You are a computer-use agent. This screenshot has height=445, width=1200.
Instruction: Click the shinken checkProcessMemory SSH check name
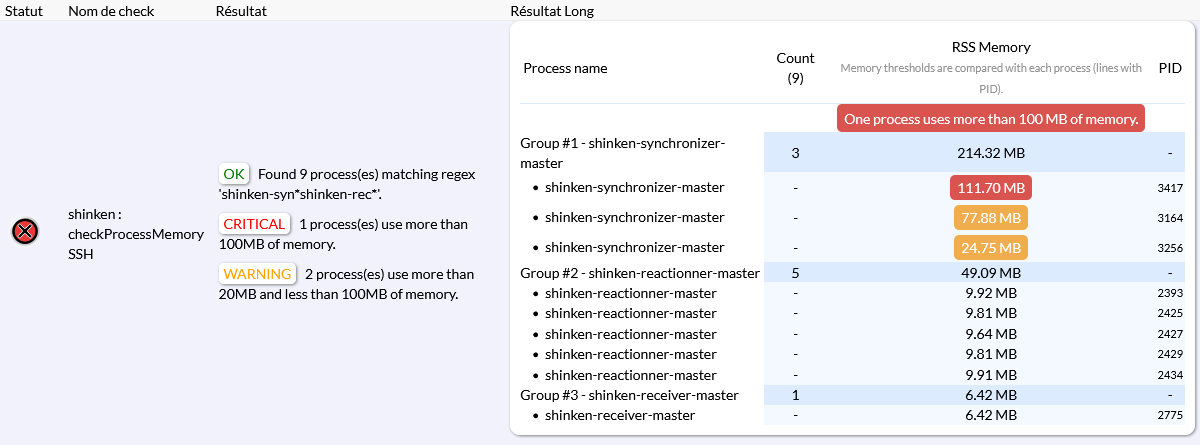click(x=135, y=234)
